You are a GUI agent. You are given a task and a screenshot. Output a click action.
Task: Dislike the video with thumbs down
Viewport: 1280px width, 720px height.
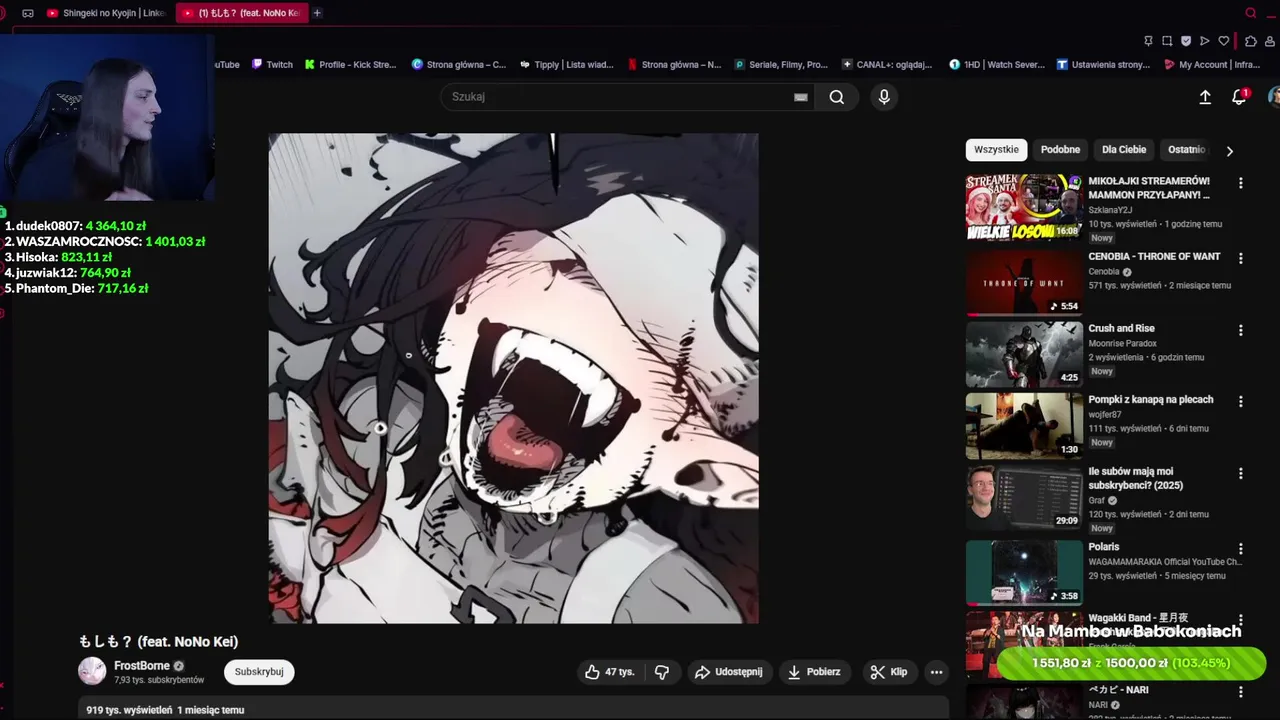coord(662,672)
